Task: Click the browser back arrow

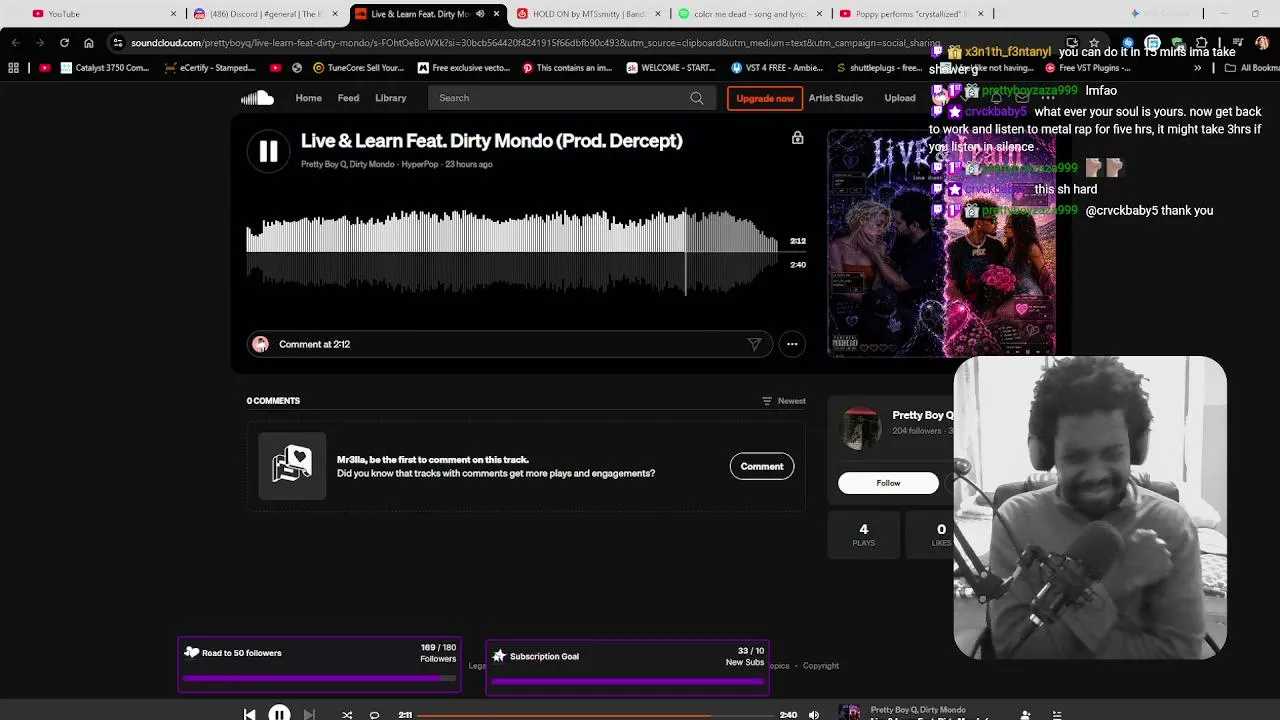Action: pyautogui.click(x=15, y=43)
